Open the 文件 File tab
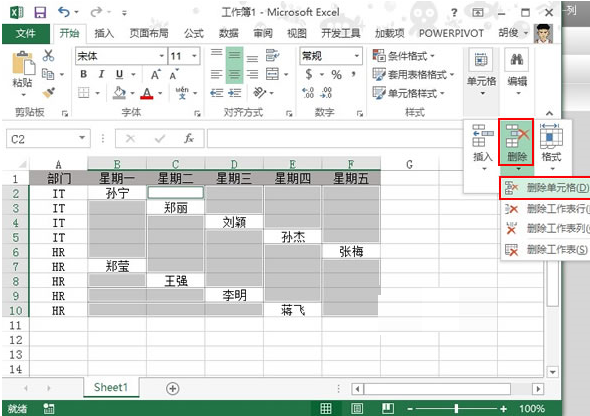Screen dimensions: 590x416 pyautogui.click(x=26, y=33)
